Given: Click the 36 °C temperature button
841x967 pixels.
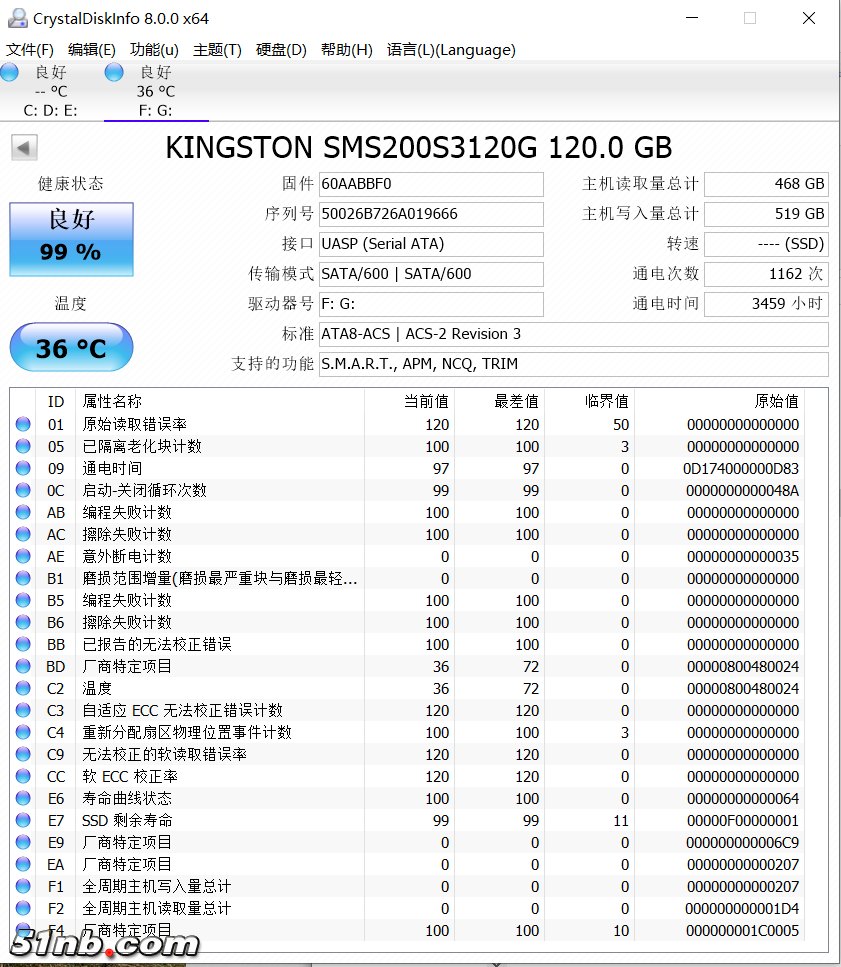Looking at the screenshot, I should pyautogui.click(x=71, y=348).
